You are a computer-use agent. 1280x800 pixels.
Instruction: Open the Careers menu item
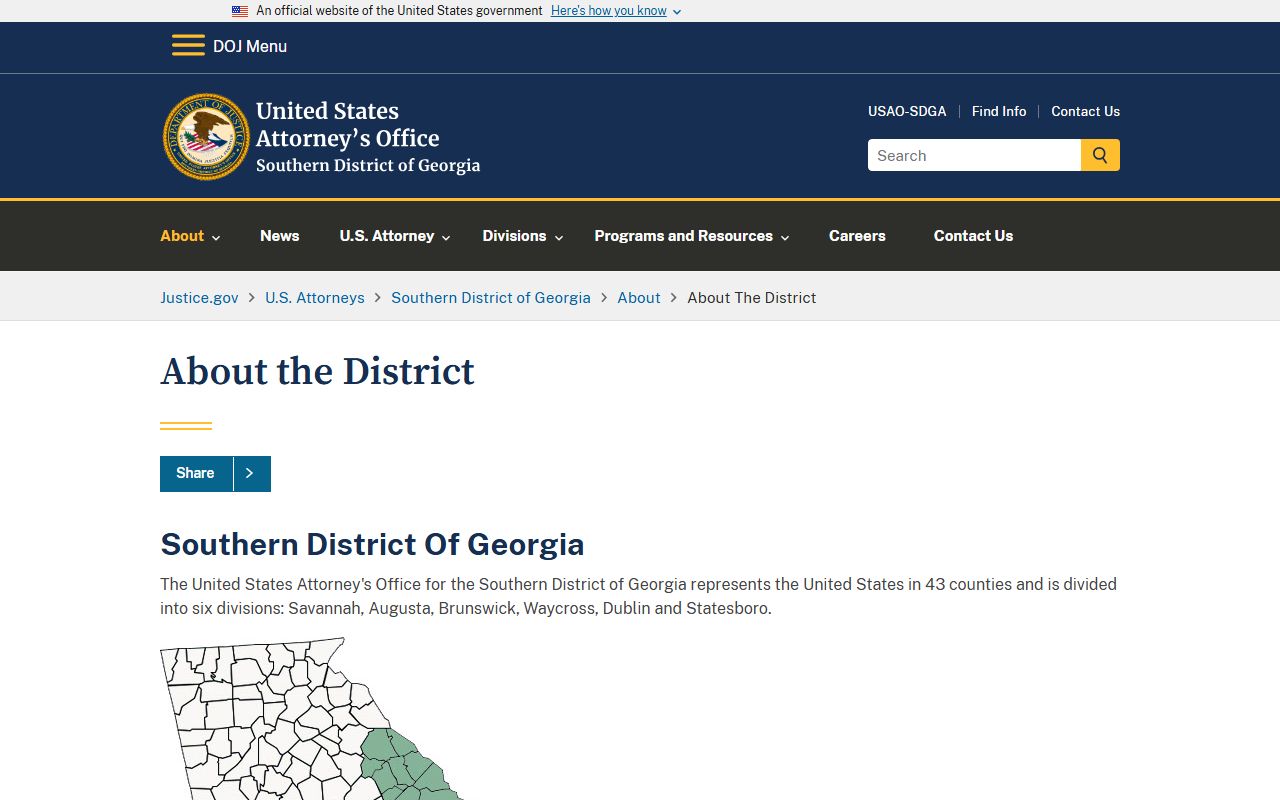point(857,236)
